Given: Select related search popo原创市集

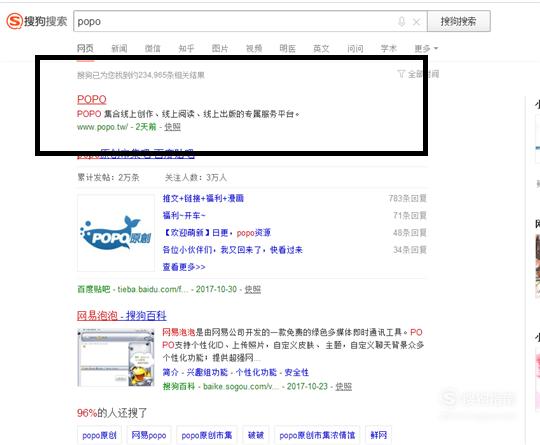Looking at the screenshot, I should (207, 435).
